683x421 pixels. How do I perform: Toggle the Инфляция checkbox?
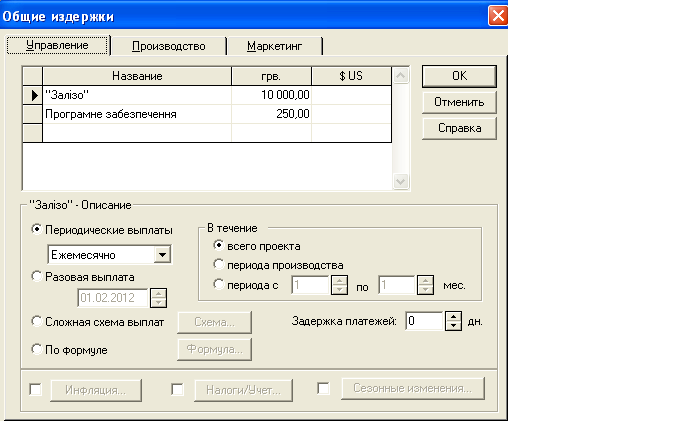(x=35, y=389)
